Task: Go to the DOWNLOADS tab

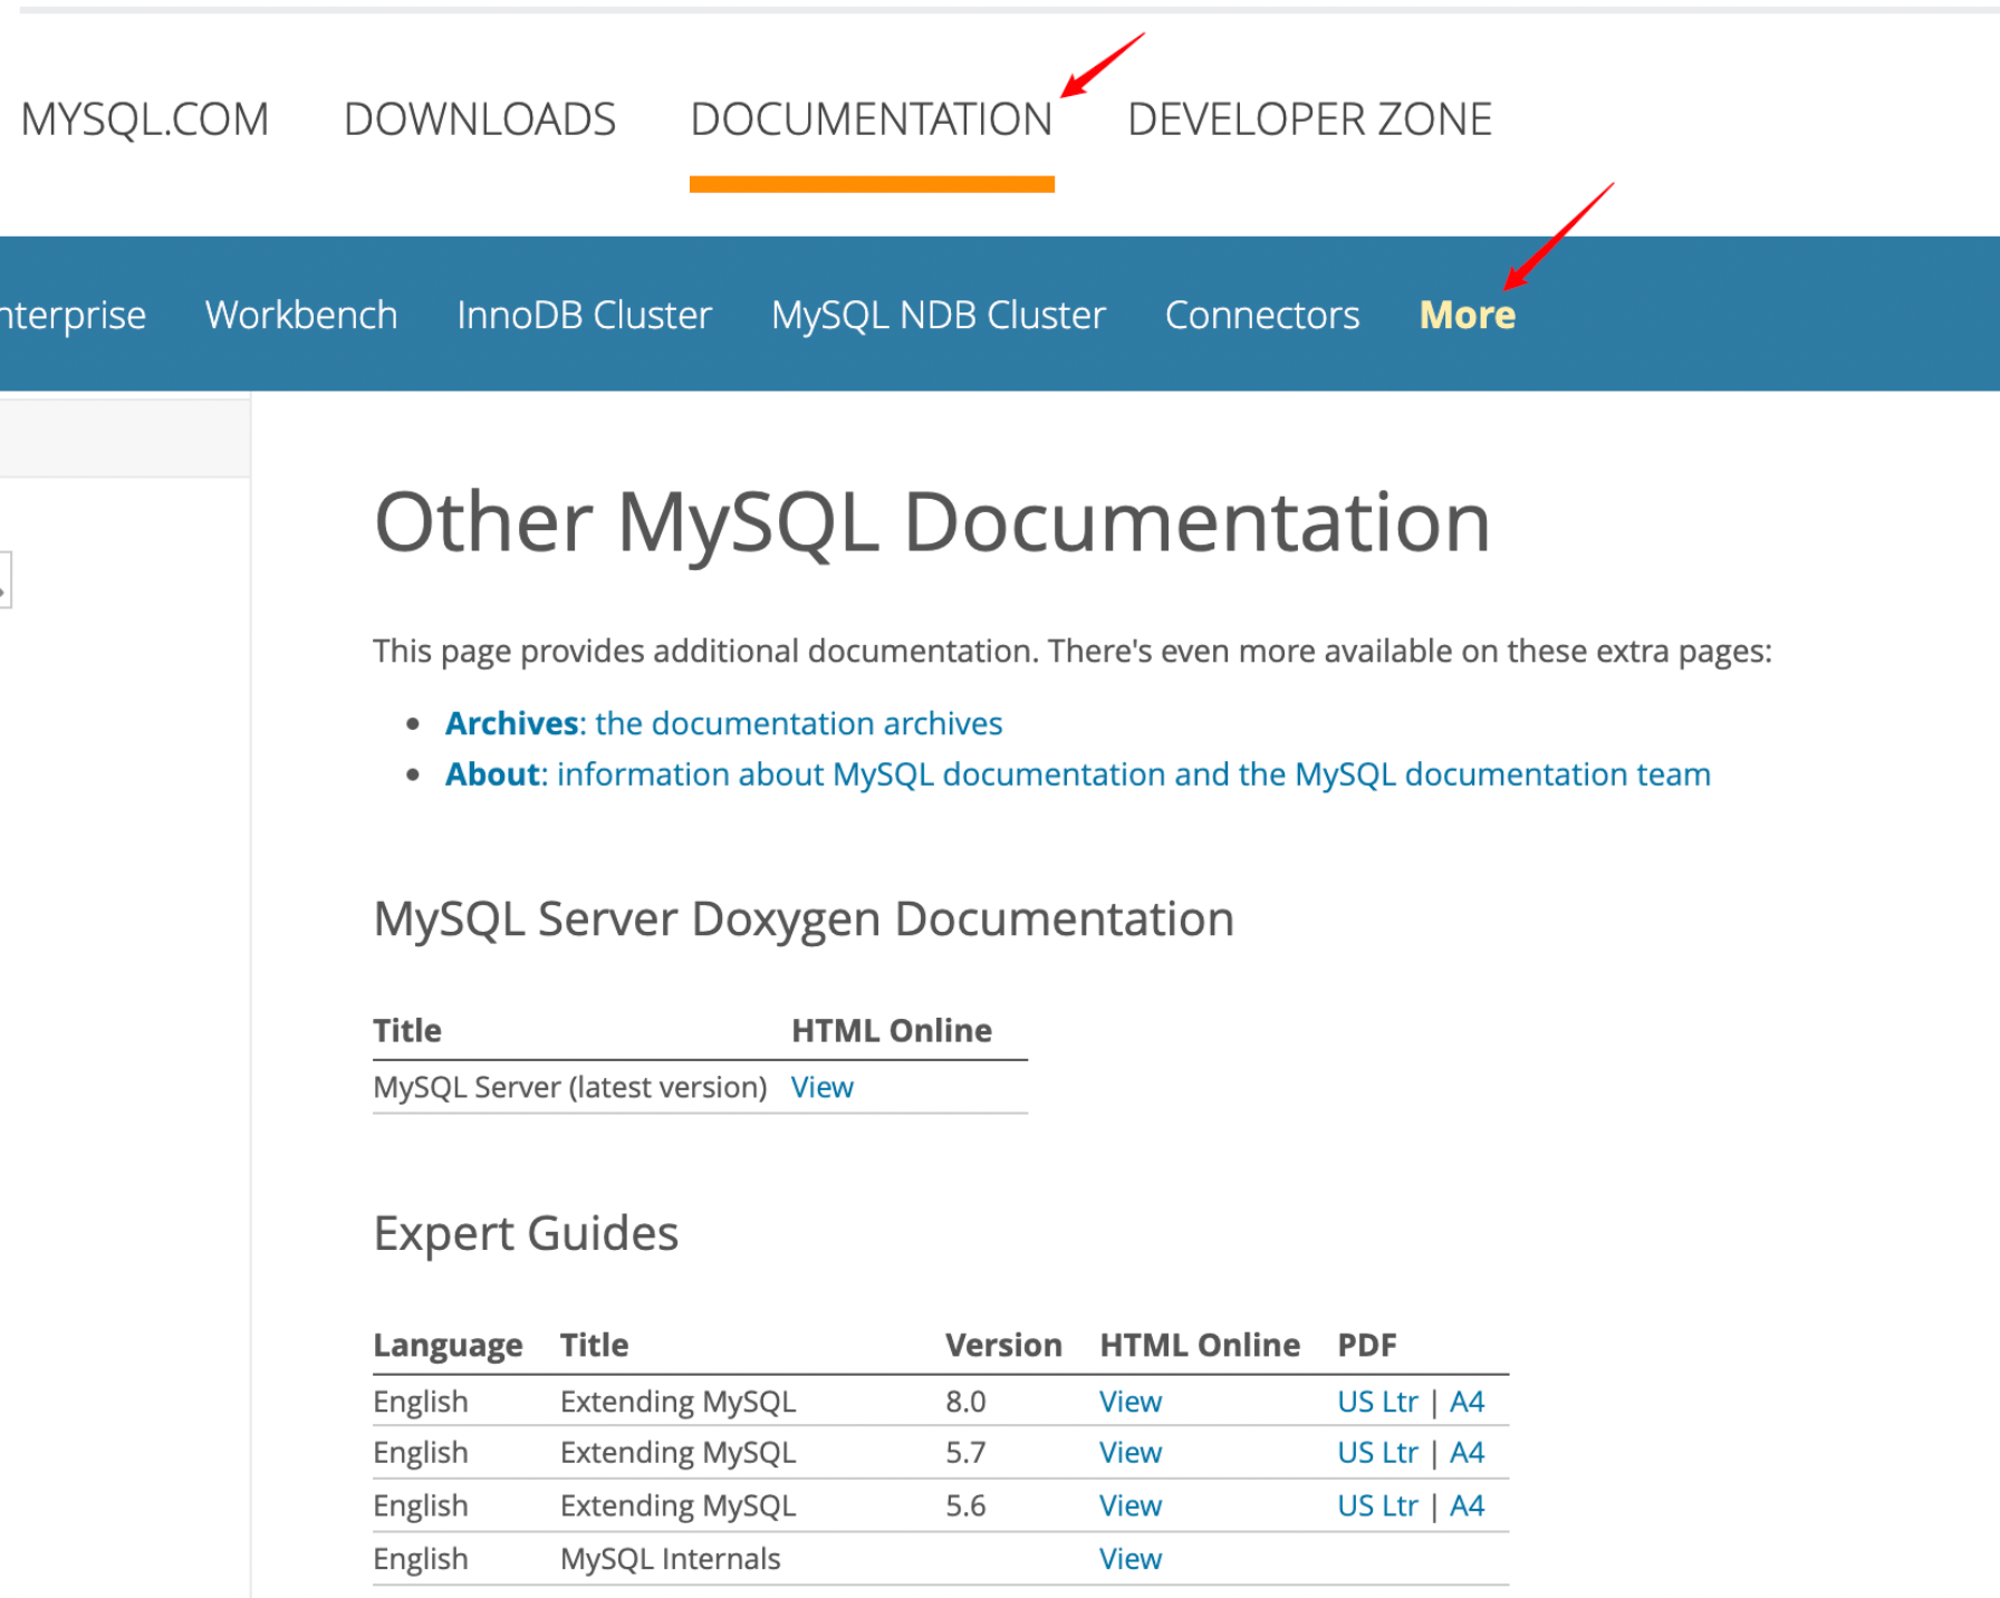Action: tap(480, 120)
